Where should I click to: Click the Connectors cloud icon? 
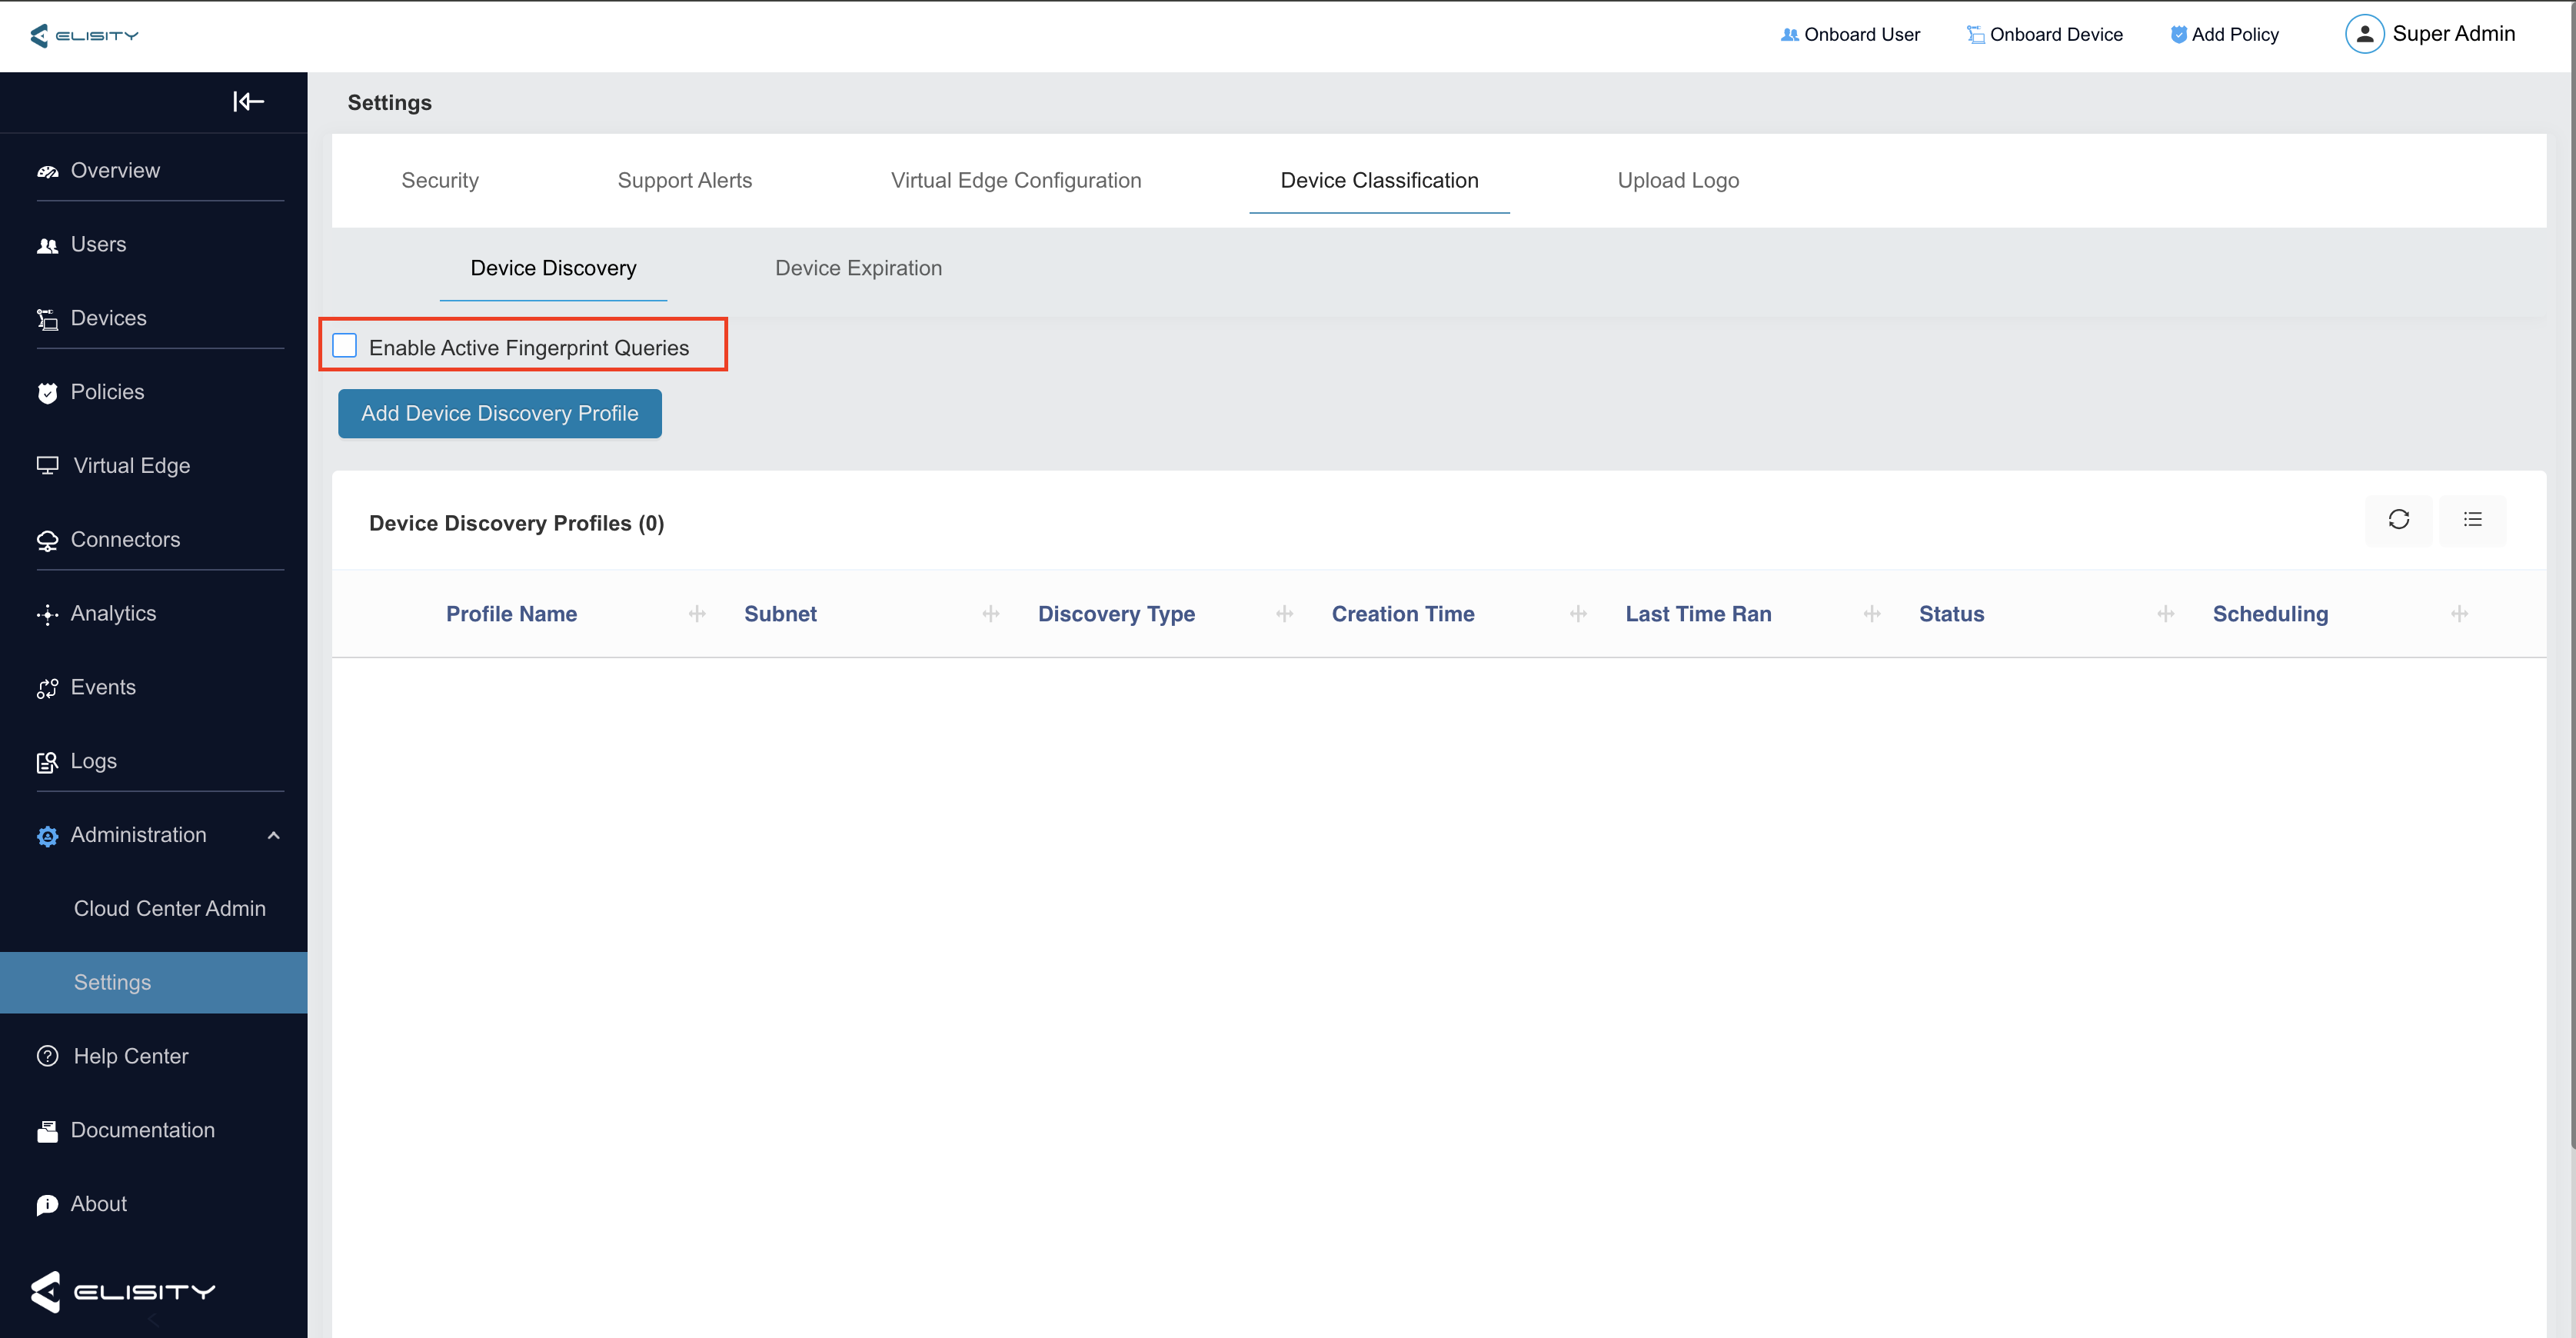pos(47,540)
